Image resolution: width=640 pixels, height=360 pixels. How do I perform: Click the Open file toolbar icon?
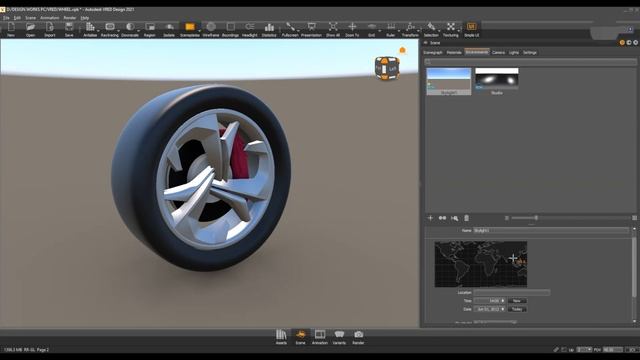click(x=30, y=27)
